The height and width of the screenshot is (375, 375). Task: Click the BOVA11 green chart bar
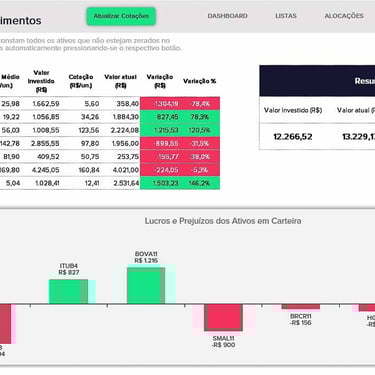(x=146, y=286)
